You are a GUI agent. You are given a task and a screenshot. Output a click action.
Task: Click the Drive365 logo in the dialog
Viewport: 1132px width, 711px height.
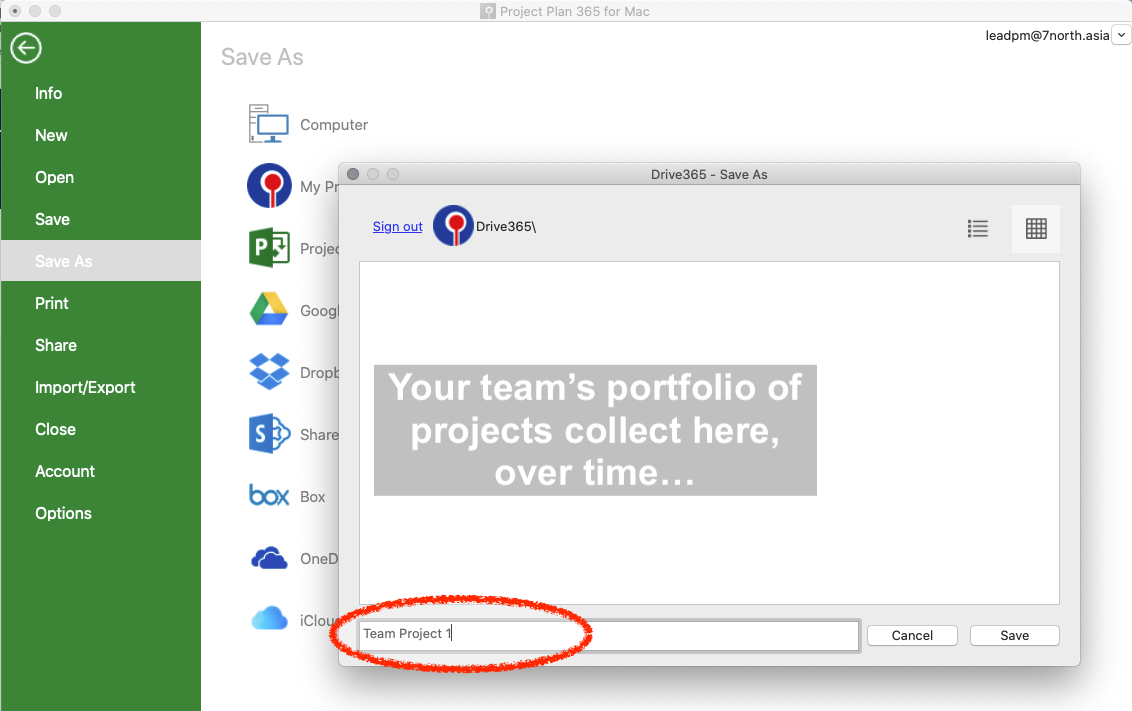point(453,226)
